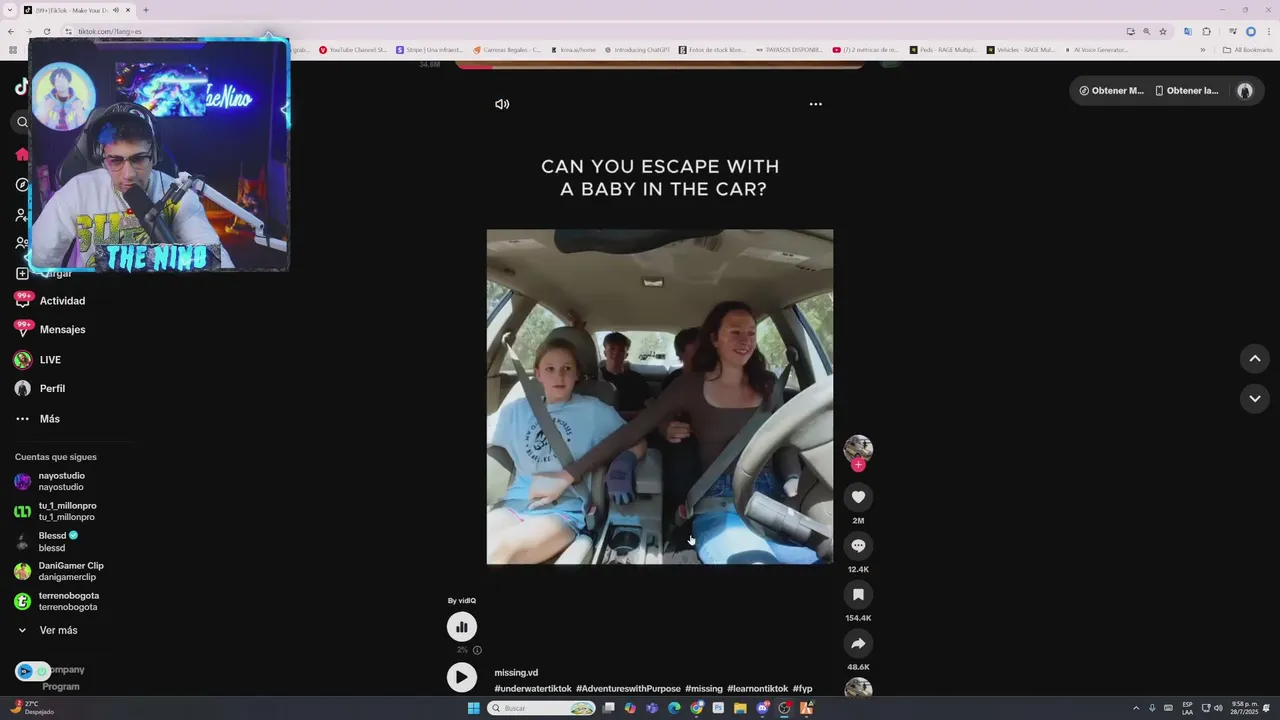Click the upload plus icon in sidebar

22,273
